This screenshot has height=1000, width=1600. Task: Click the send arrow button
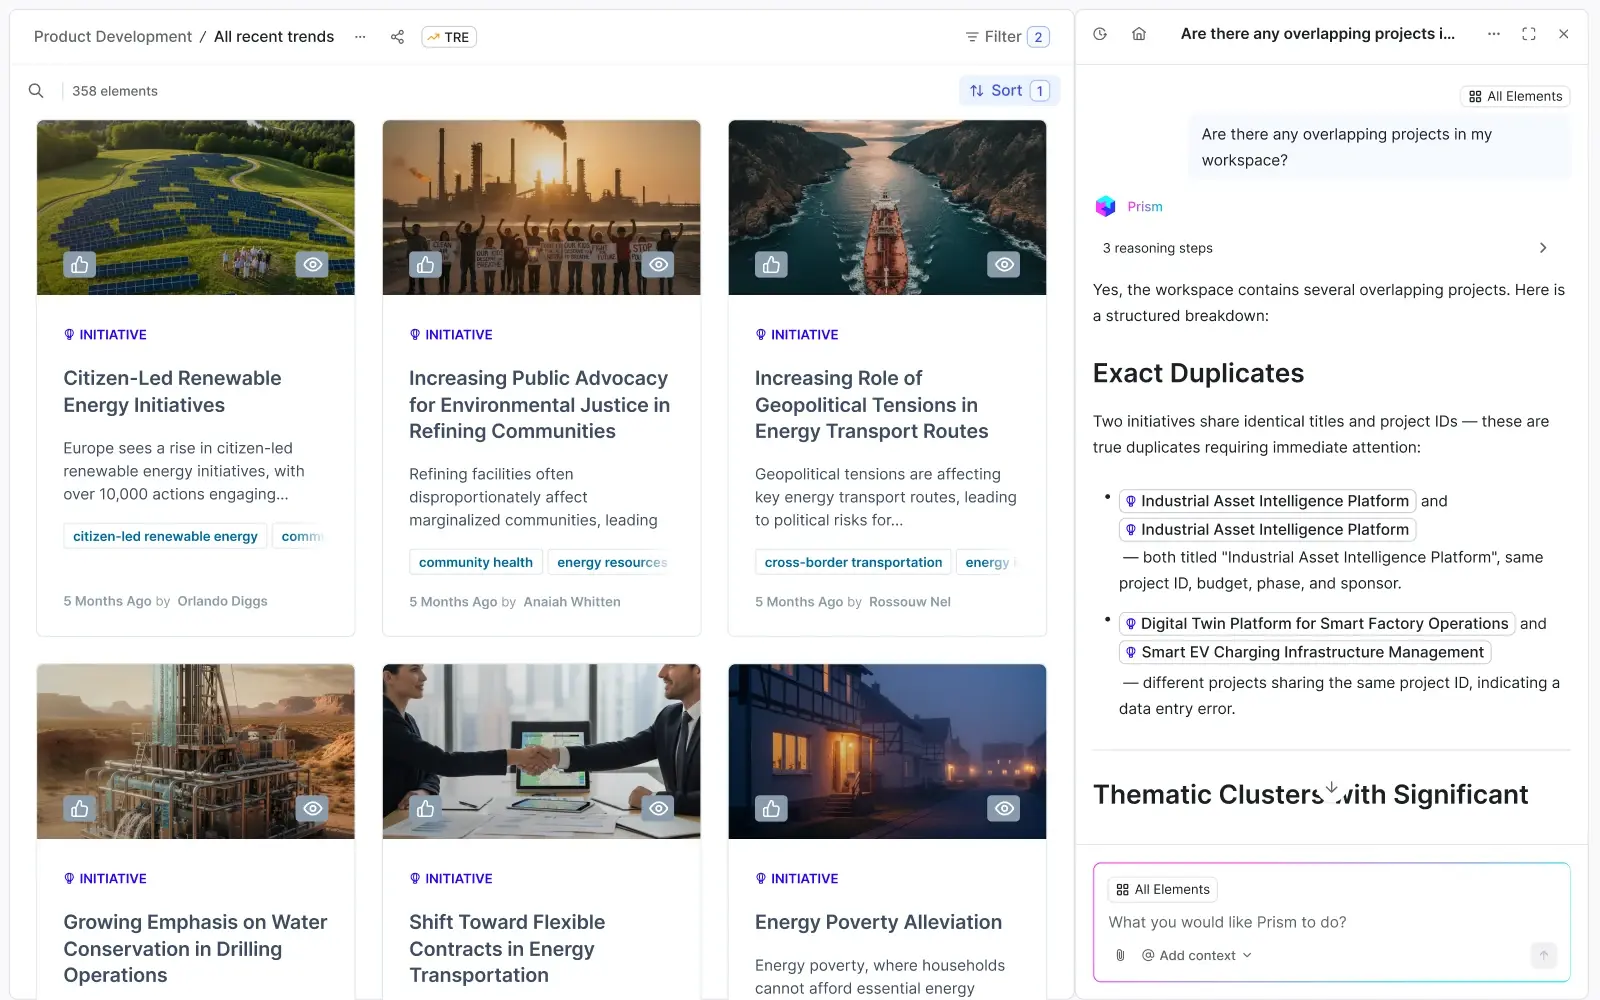click(x=1543, y=955)
